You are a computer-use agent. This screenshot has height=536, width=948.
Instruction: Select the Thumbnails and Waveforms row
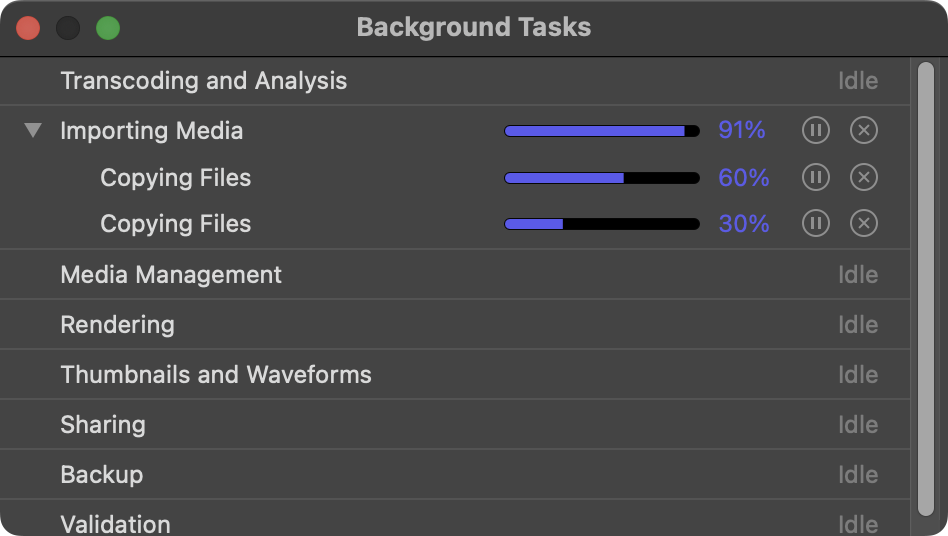pyautogui.click(x=216, y=375)
